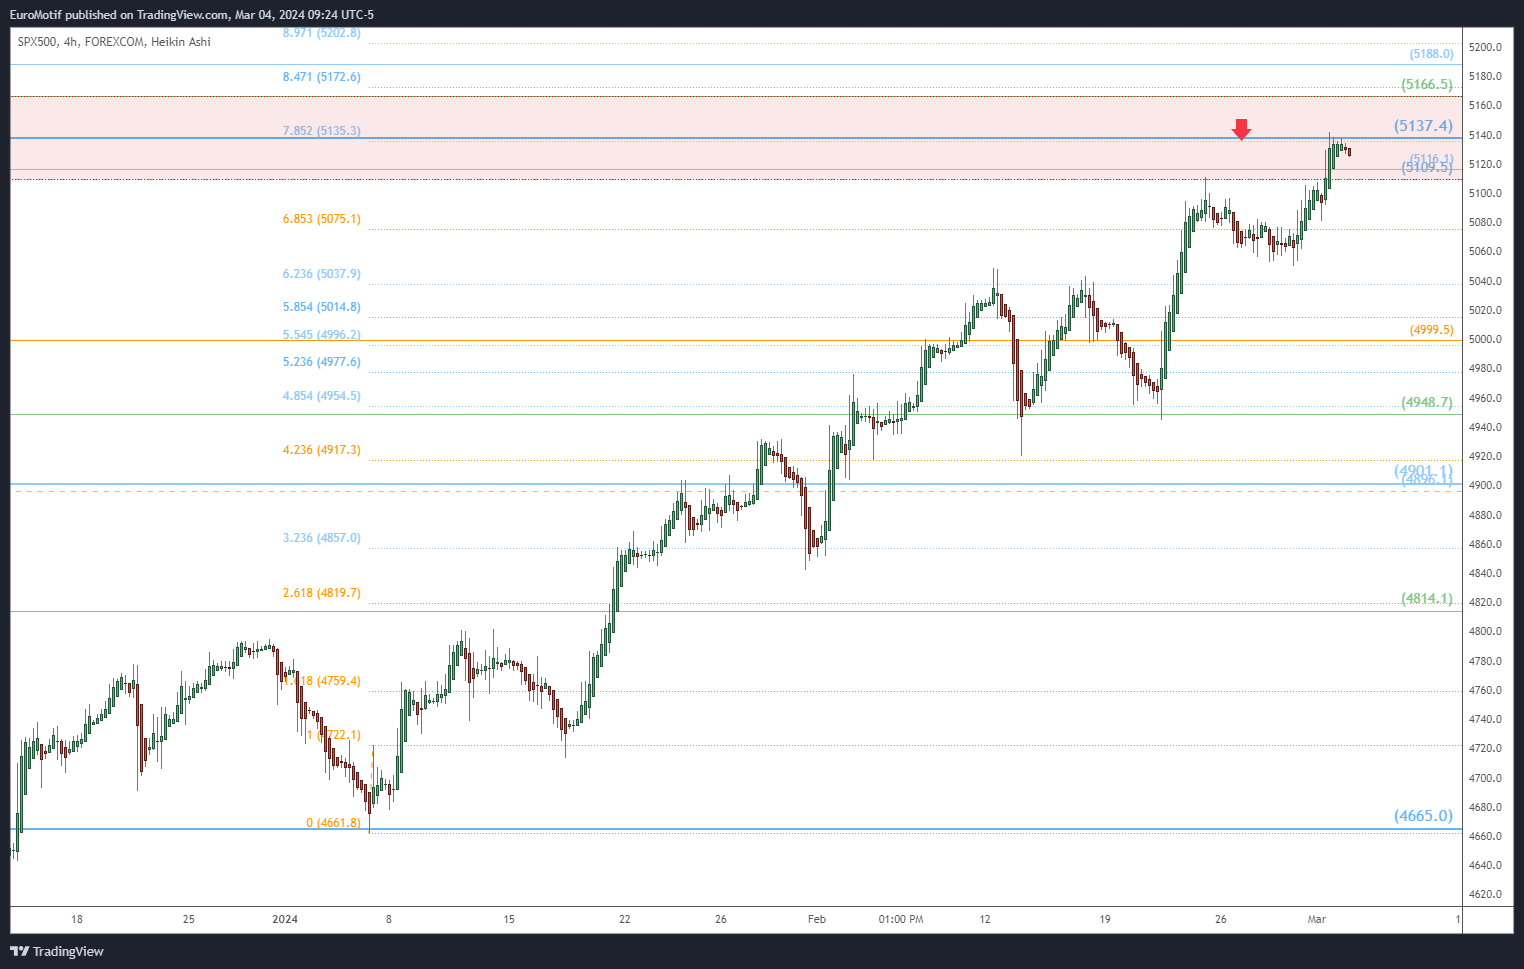
Task: Click the EuroMotif published on TradingView.com header
Action: click(191, 14)
